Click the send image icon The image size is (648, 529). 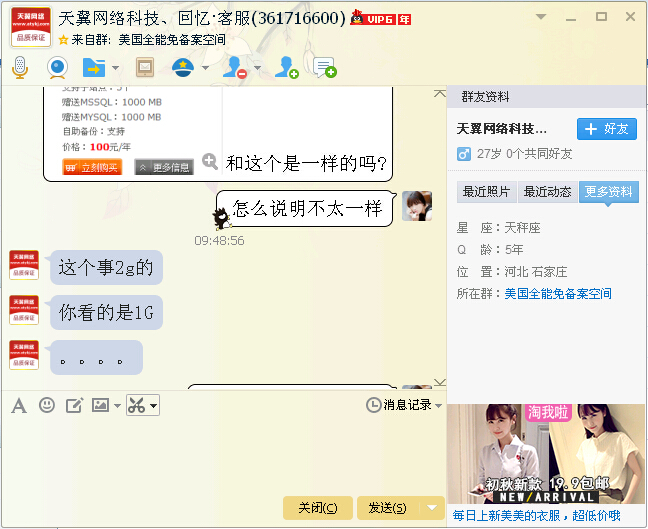tap(100, 405)
